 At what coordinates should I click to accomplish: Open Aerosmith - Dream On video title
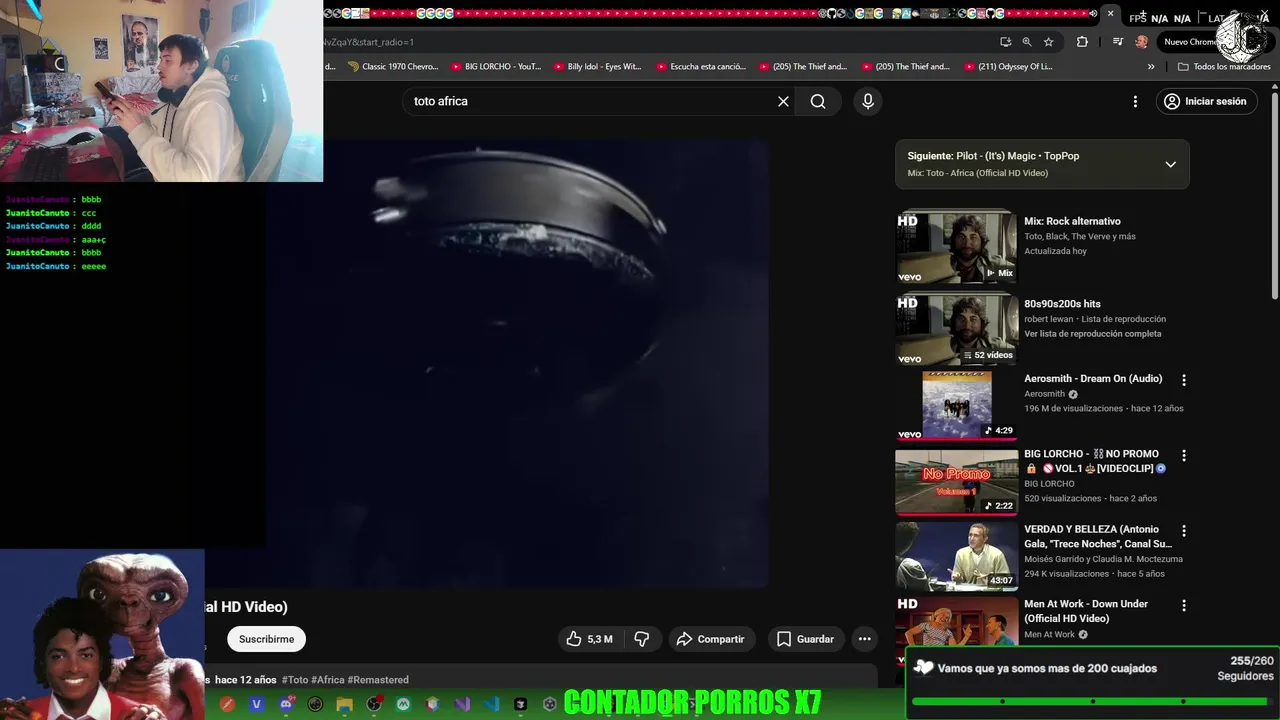pos(1093,379)
